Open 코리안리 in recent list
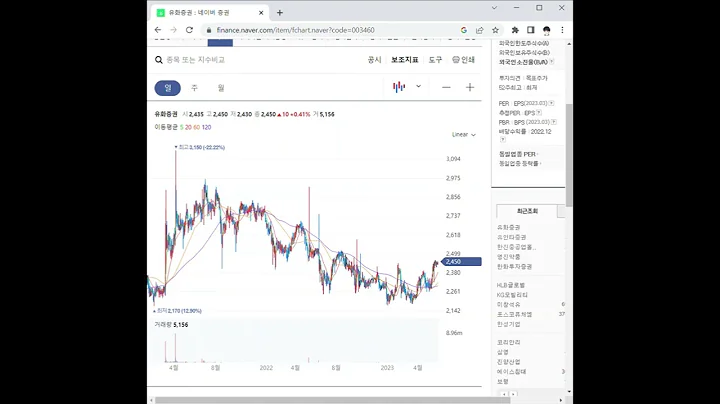 pos(508,342)
